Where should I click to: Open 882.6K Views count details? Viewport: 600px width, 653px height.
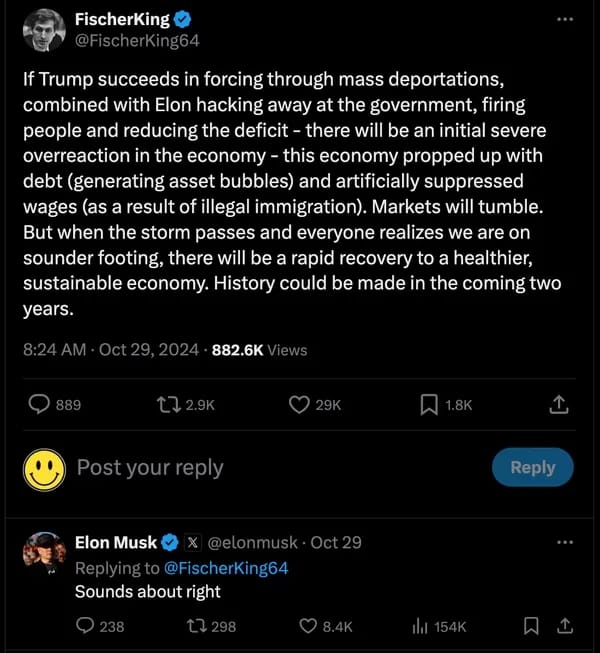tap(257, 350)
